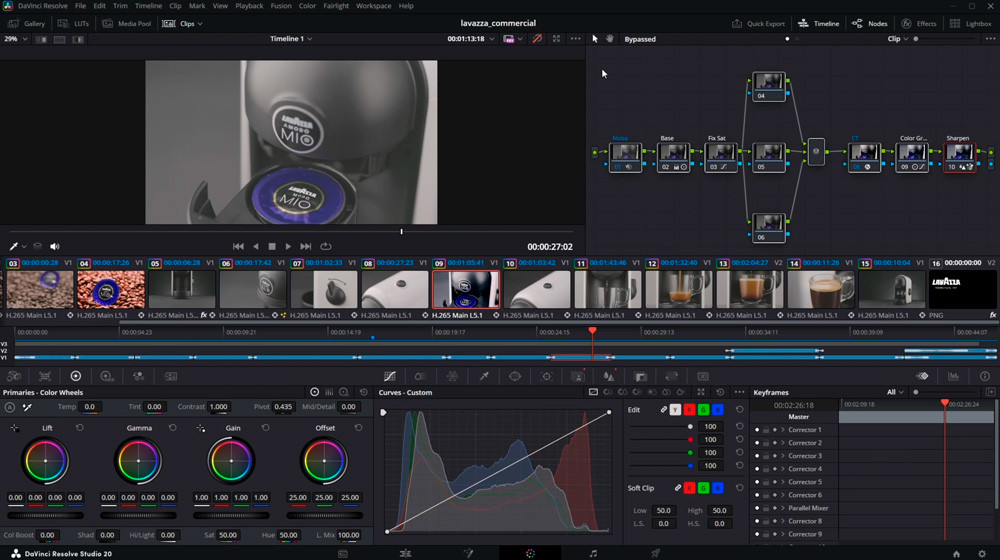Open the Color Warper palette icon
Image resolution: width=1000 pixels, height=560 pixels.
(x=452, y=376)
